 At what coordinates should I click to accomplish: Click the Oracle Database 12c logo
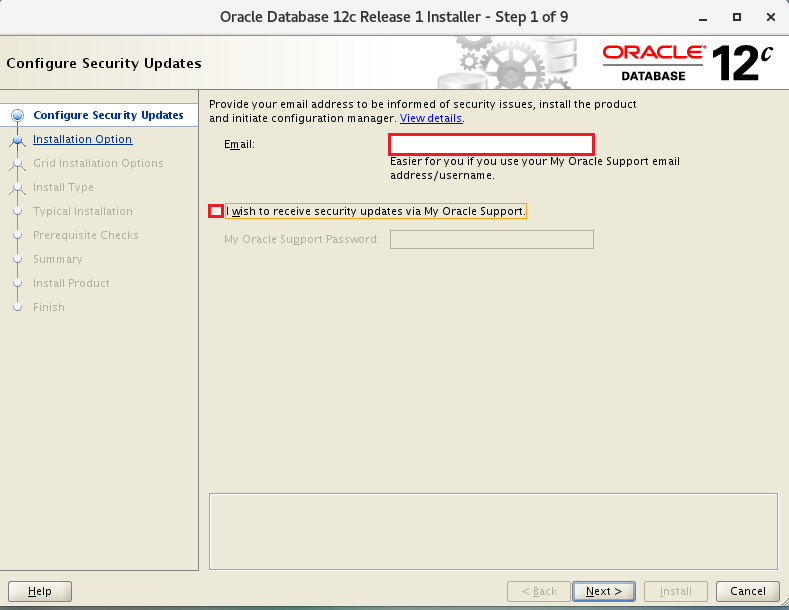click(x=687, y=63)
